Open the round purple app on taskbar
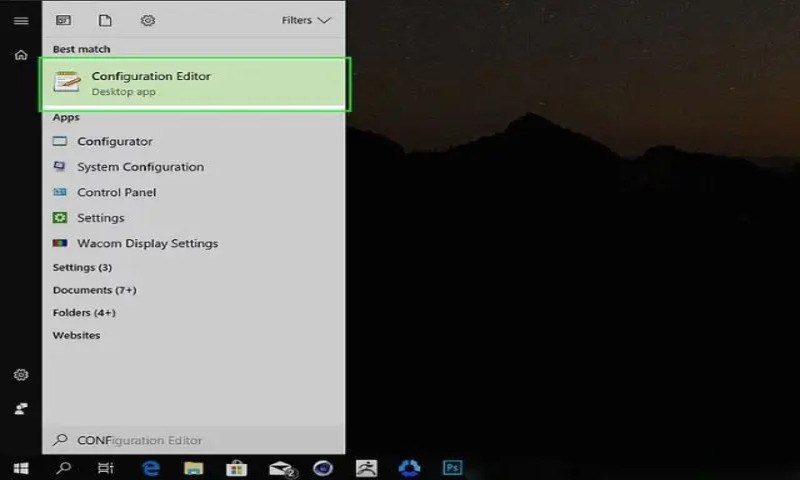The height and width of the screenshot is (480, 800). 323,468
